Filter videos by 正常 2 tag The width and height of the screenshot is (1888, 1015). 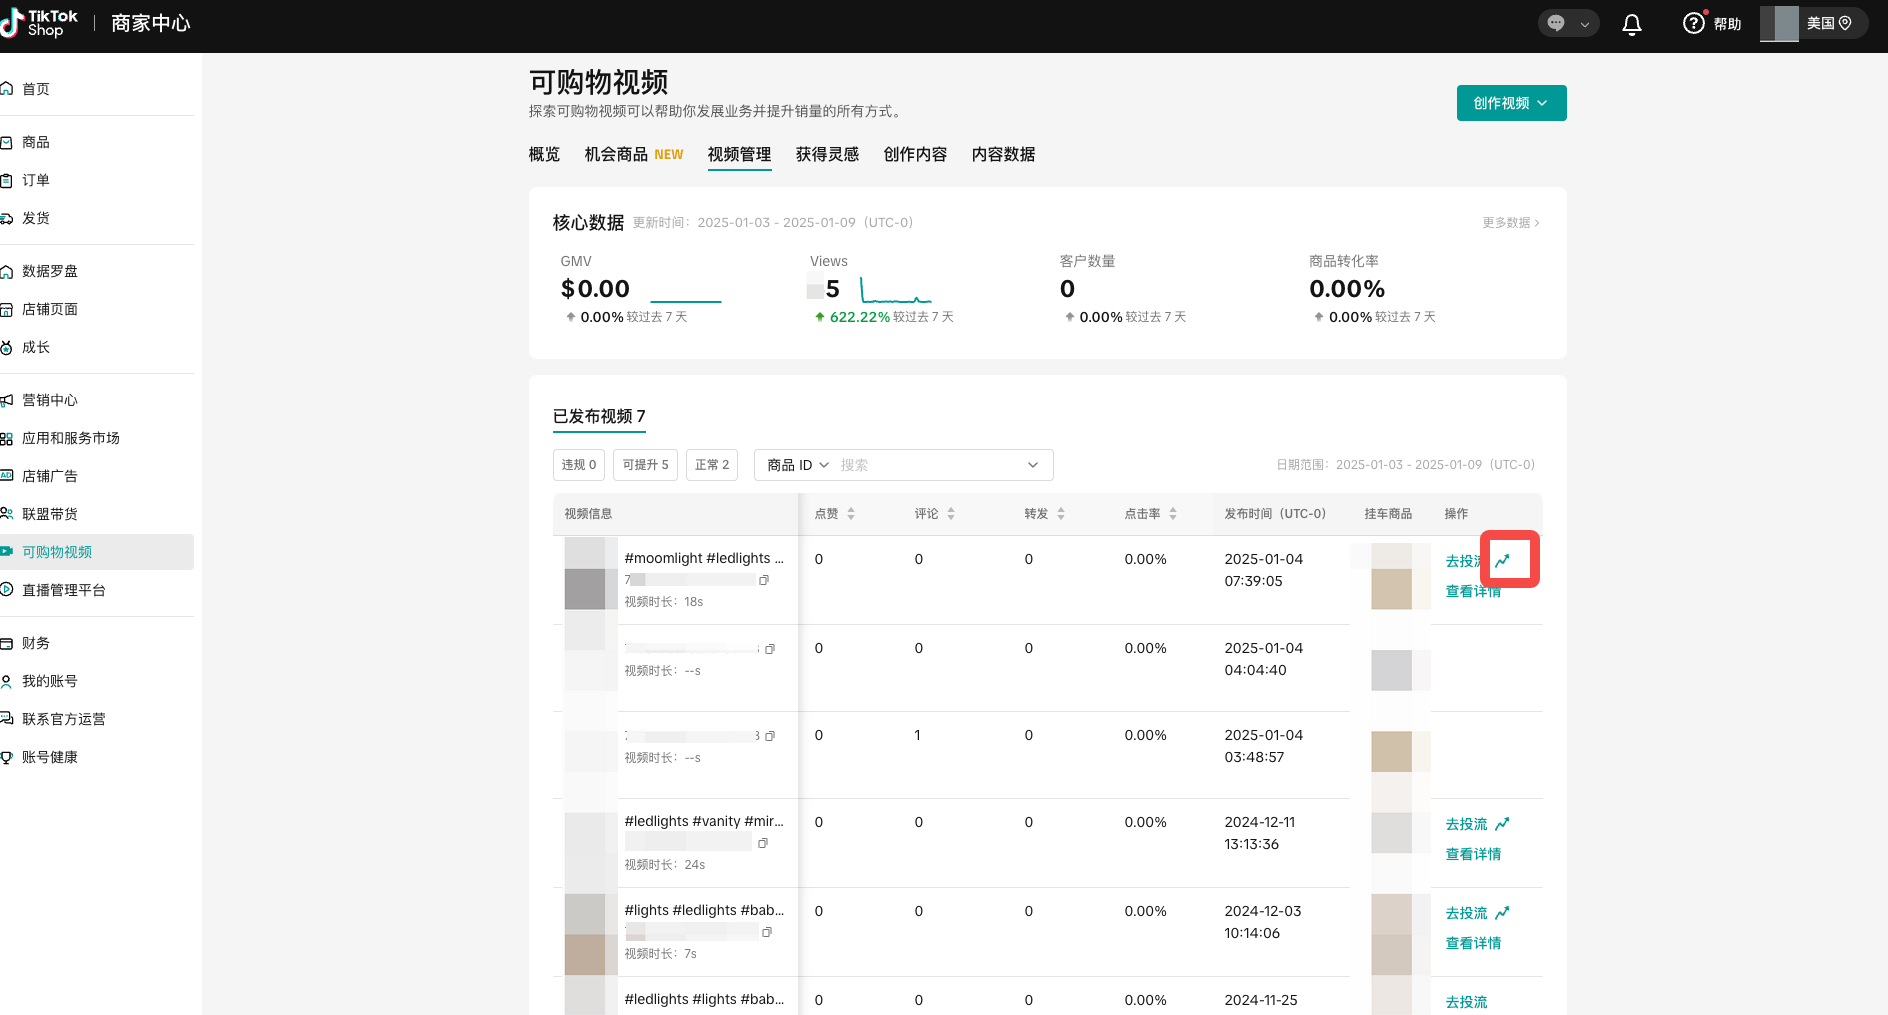pos(711,465)
